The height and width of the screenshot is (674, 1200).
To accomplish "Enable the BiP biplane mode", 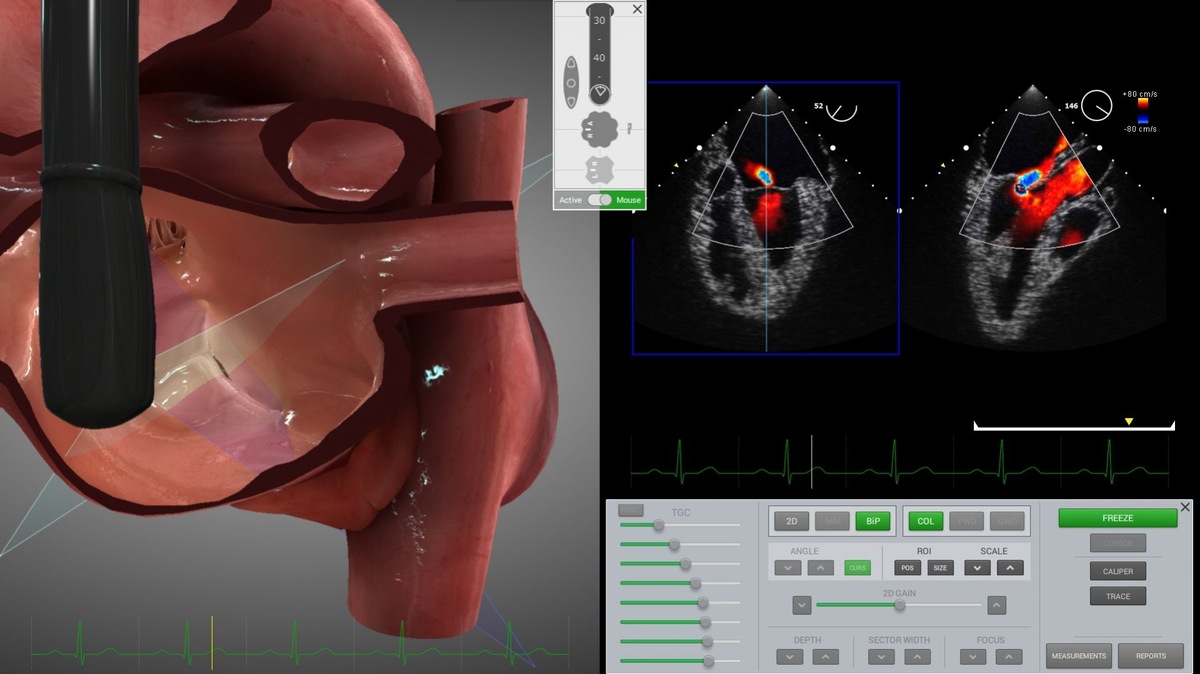I will coord(872,521).
